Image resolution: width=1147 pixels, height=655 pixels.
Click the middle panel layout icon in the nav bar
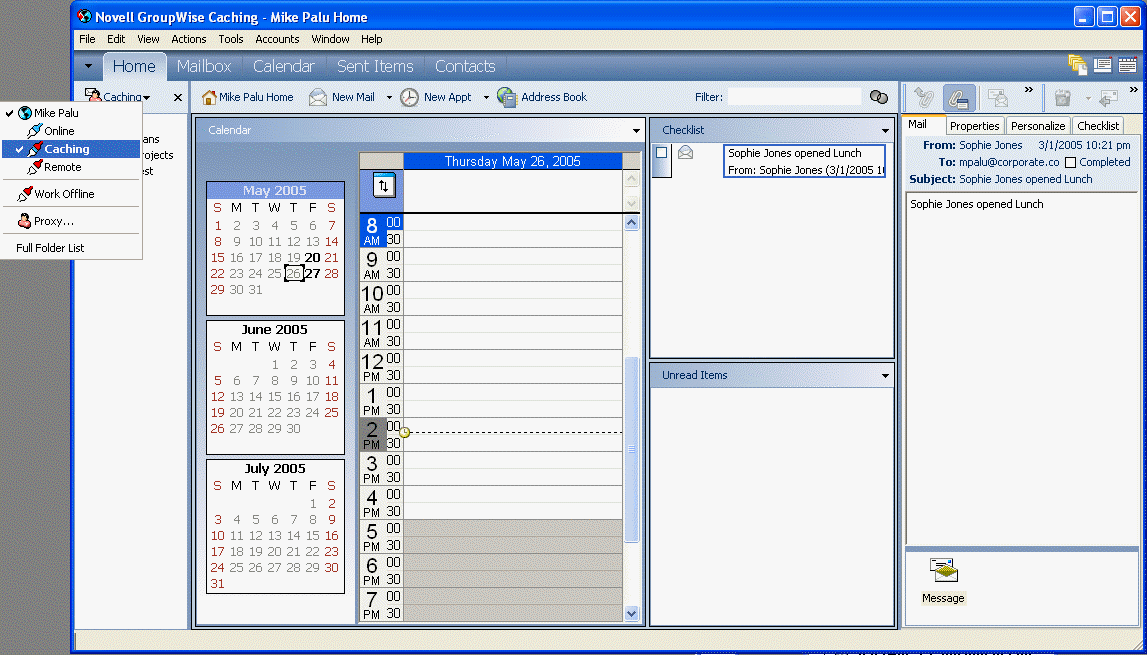pos(1102,65)
